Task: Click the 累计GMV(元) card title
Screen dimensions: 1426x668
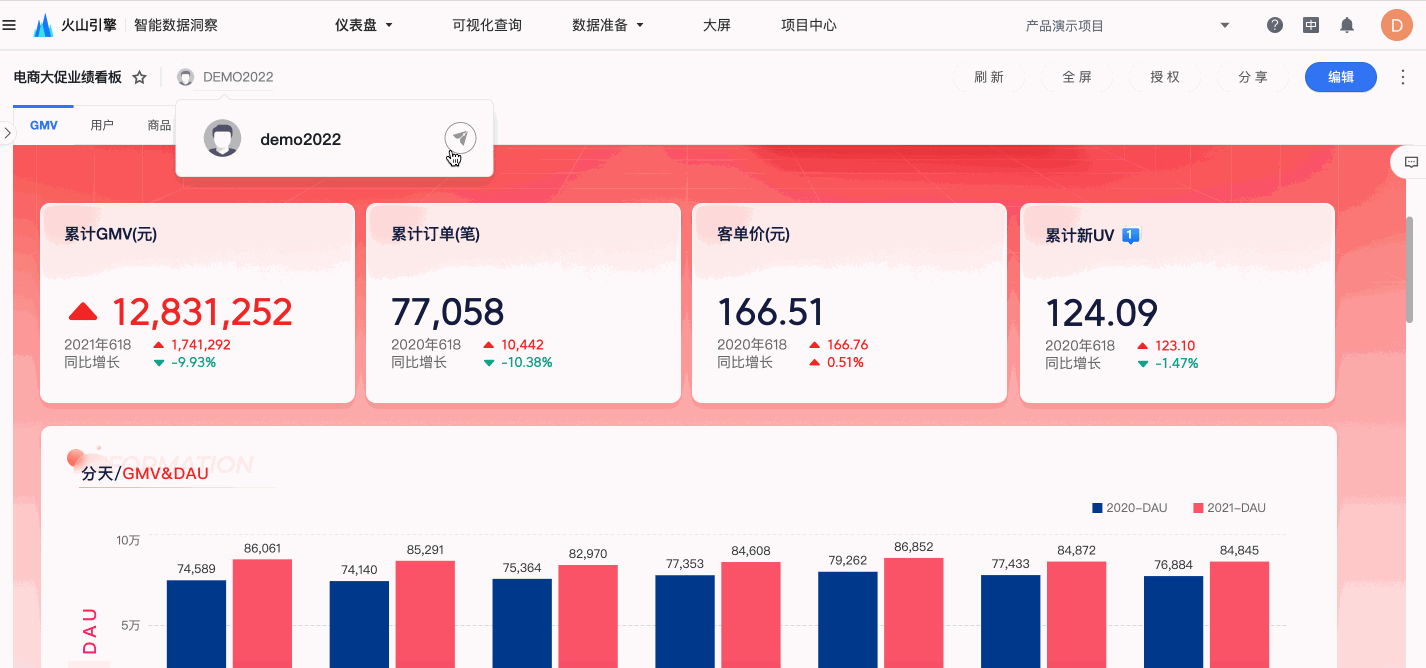Action: [x=111, y=235]
